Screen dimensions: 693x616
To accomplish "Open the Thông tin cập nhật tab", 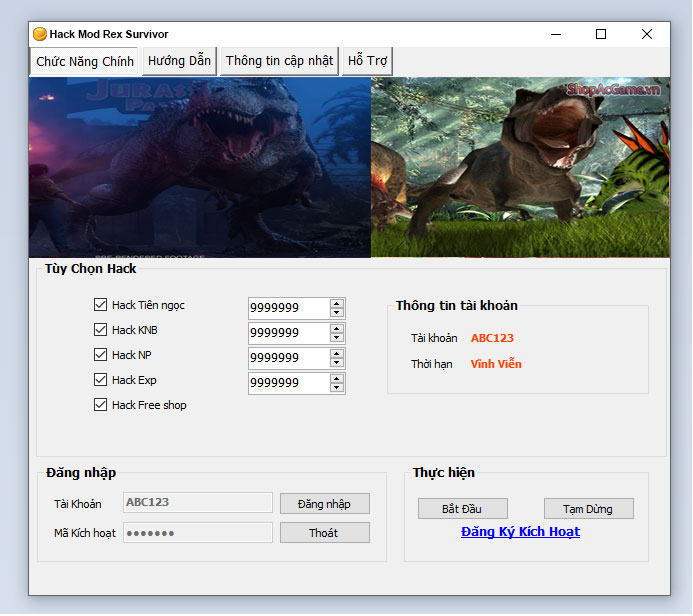I will tap(279, 61).
